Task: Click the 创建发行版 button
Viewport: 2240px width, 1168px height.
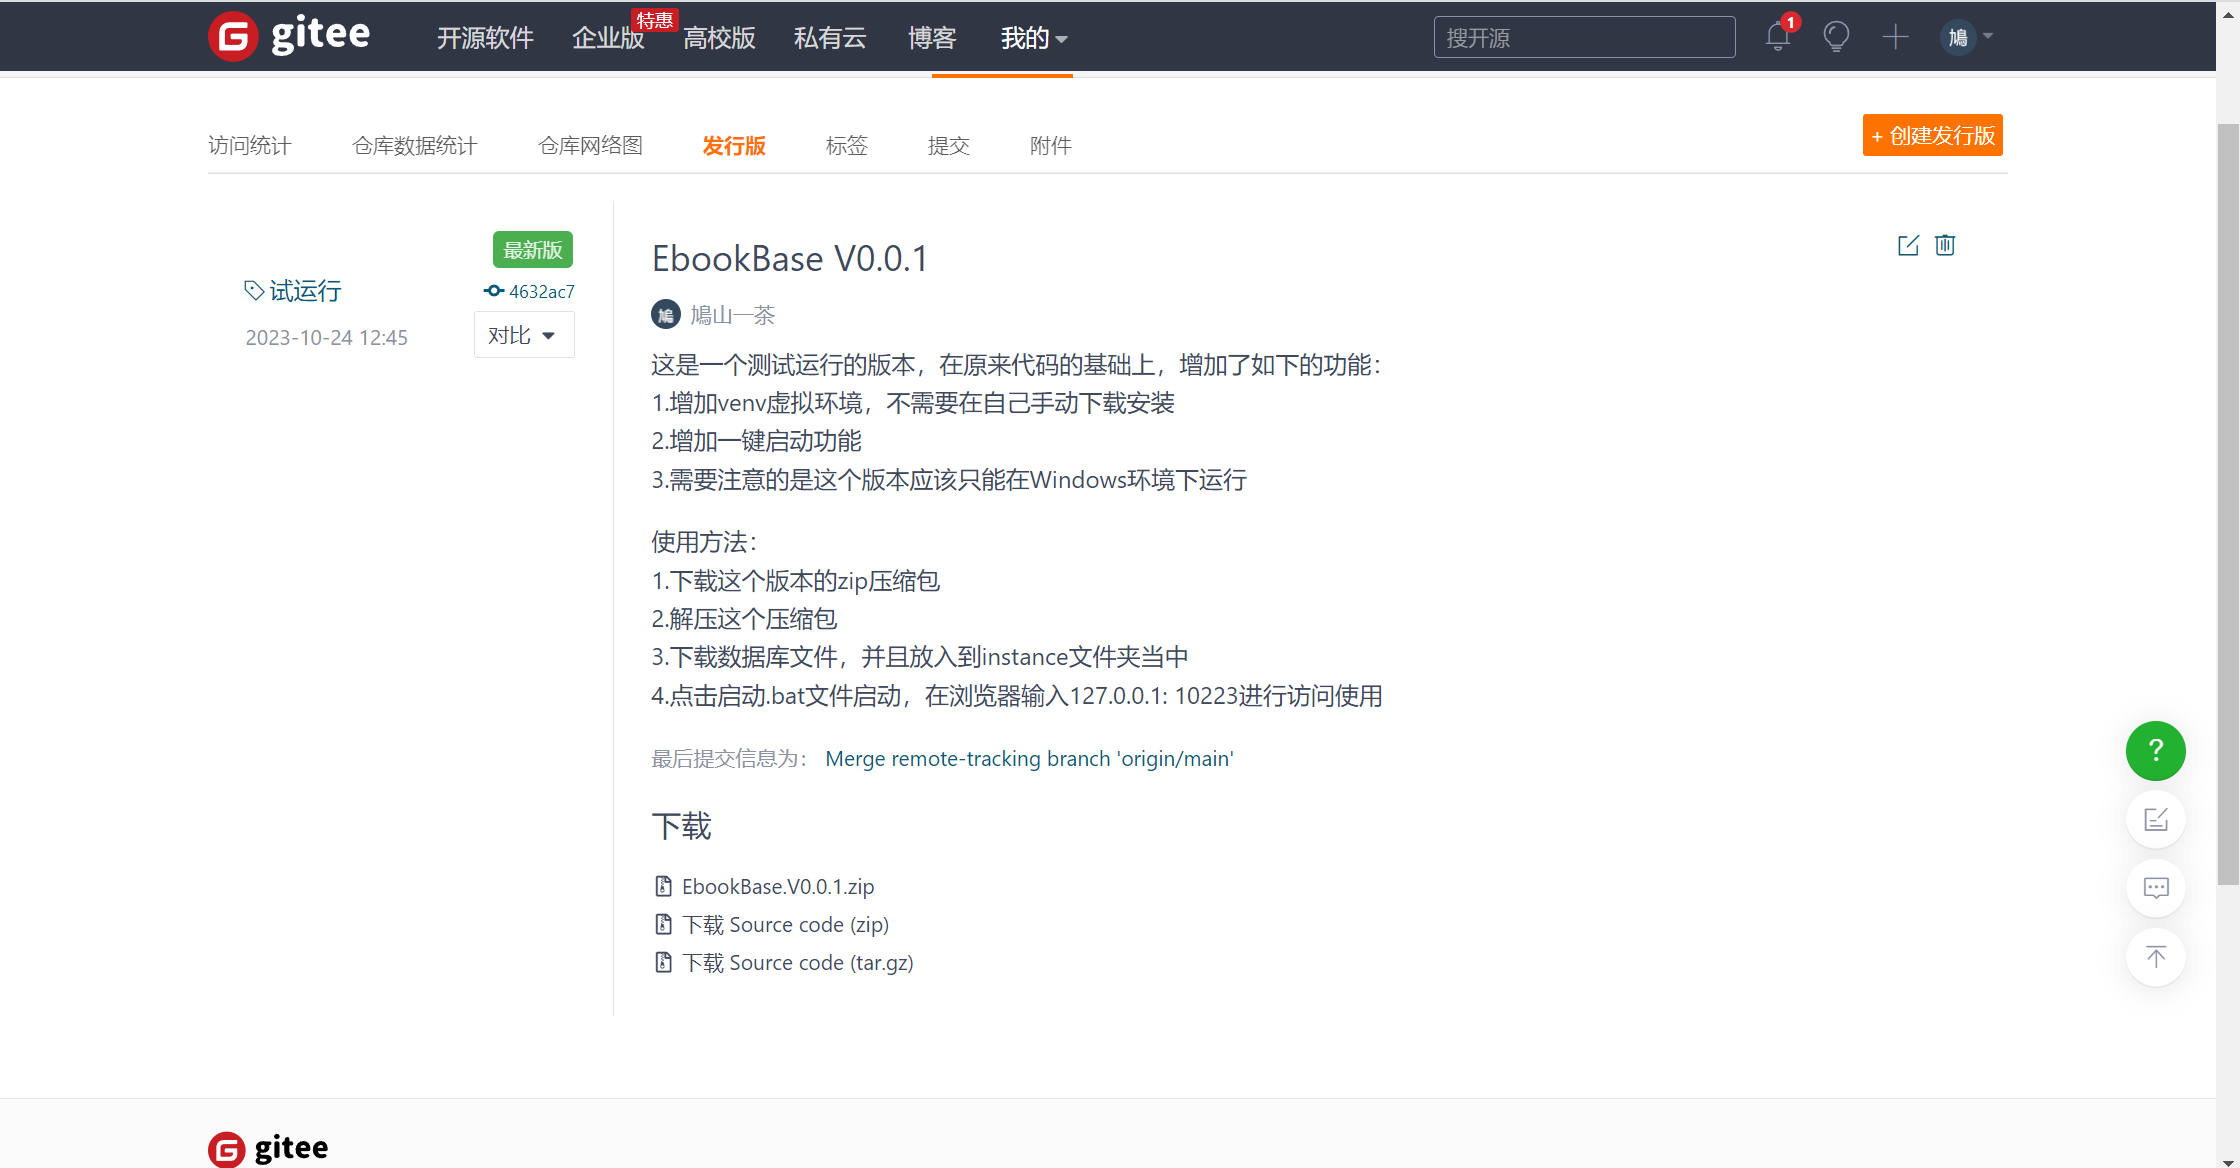Action: (1932, 135)
